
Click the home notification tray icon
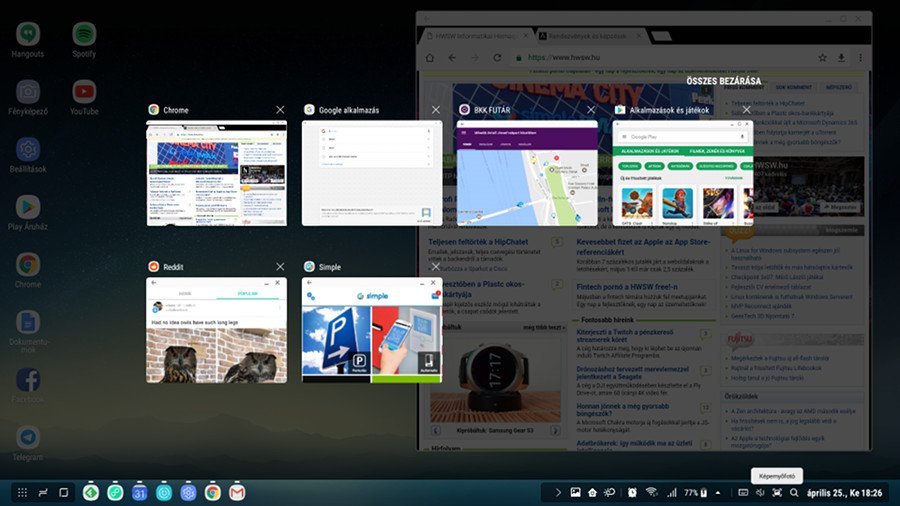tap(592, 492)
